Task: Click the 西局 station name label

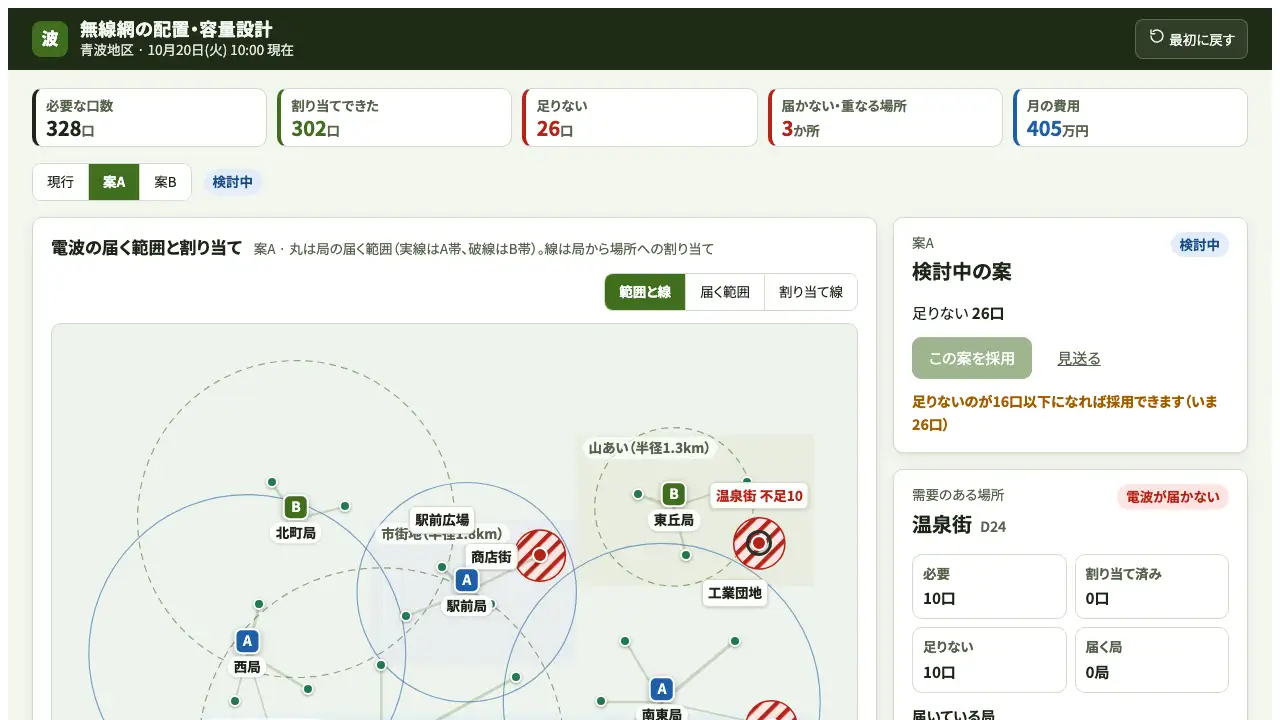Action: point(247,667)
